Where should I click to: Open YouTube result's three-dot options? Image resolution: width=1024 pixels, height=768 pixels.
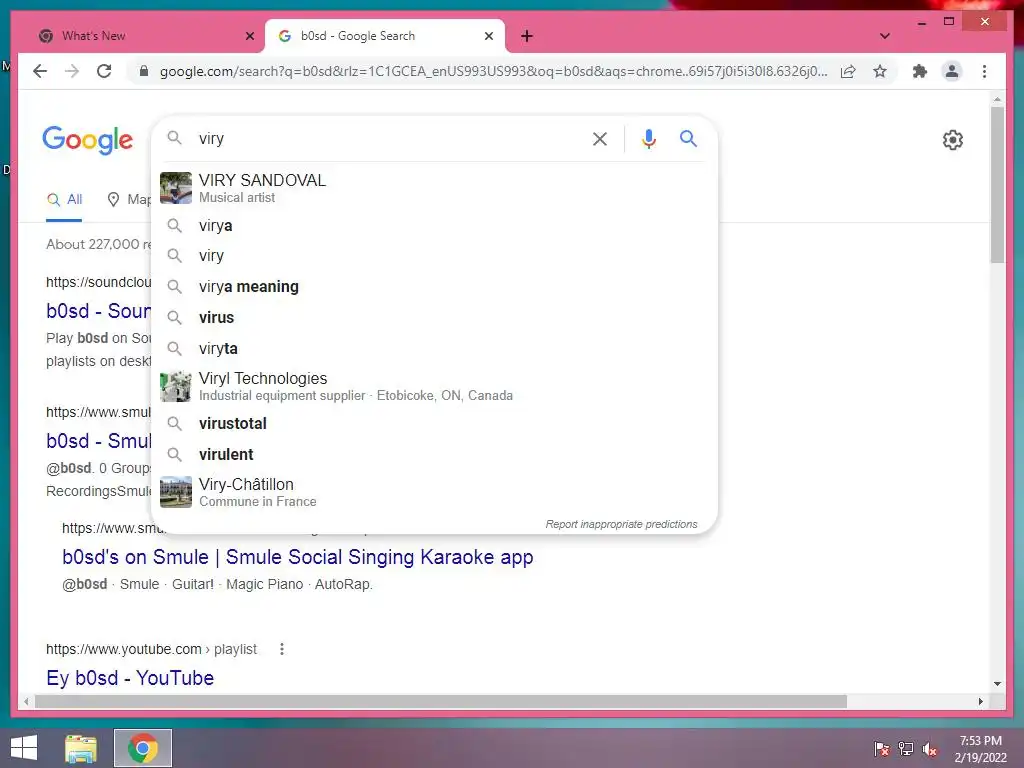point(281,649)
